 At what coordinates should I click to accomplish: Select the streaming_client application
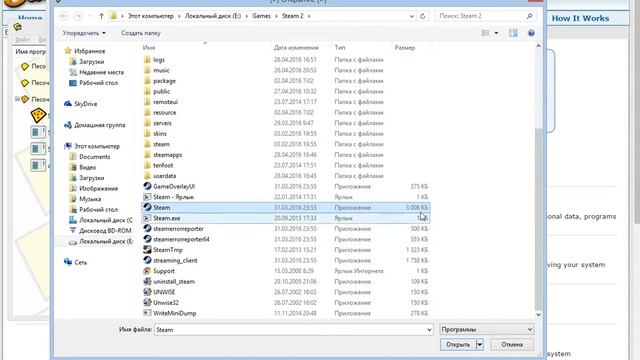(285, 260)
